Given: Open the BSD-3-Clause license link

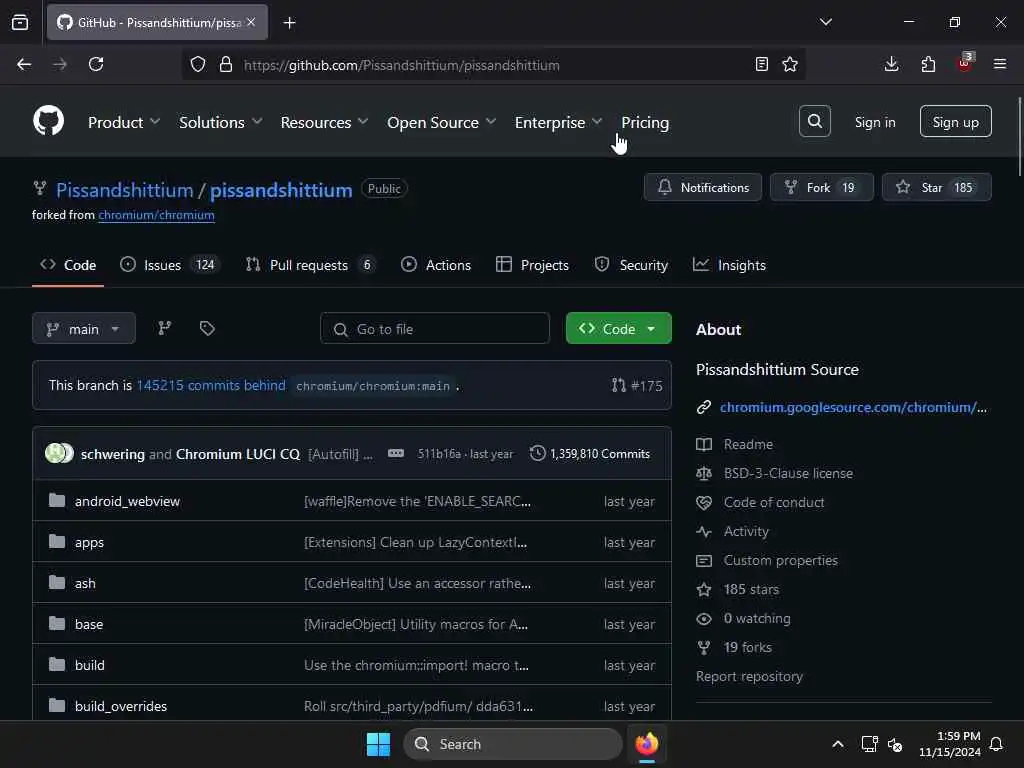Looking at the screenshot, I should (x=788, y=473).
